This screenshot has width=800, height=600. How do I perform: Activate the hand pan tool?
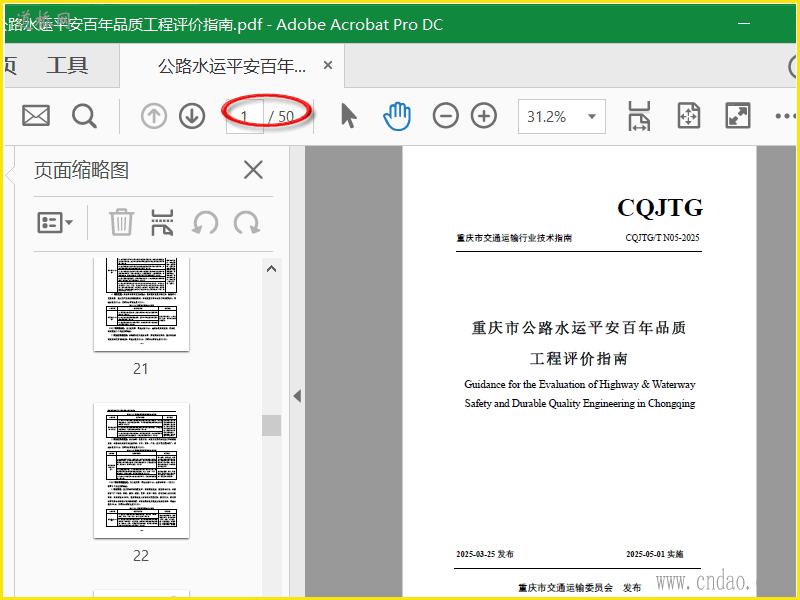[x=396, y=116]
